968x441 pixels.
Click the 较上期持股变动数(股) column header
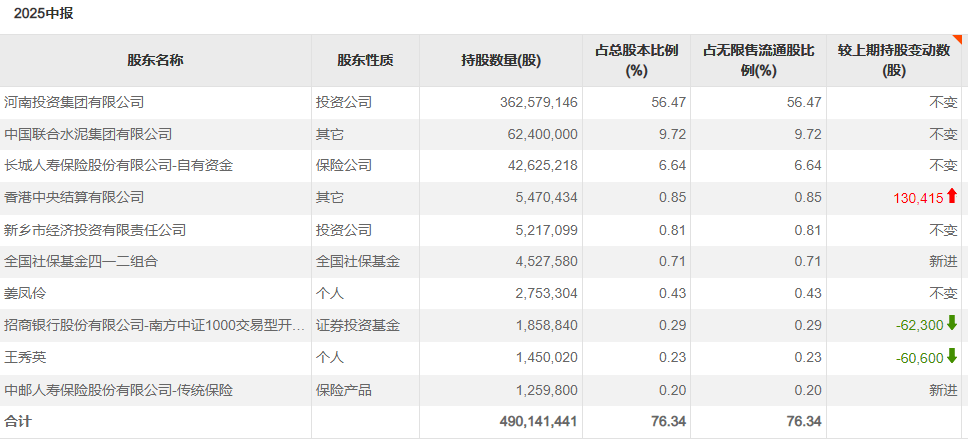(894, 61)
